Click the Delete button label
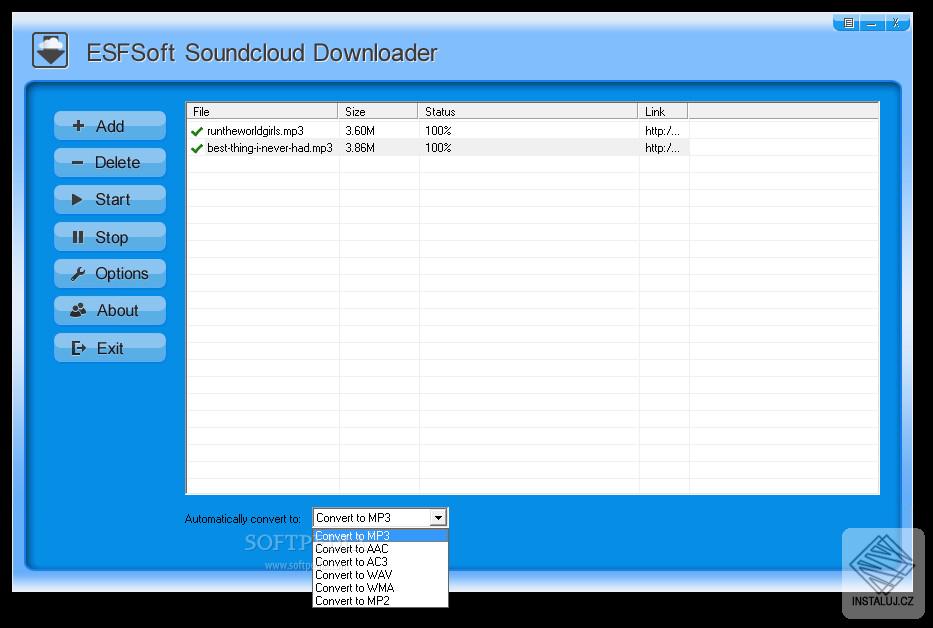The width and height of the screenshot is (933, 628). tap(117, 163)
